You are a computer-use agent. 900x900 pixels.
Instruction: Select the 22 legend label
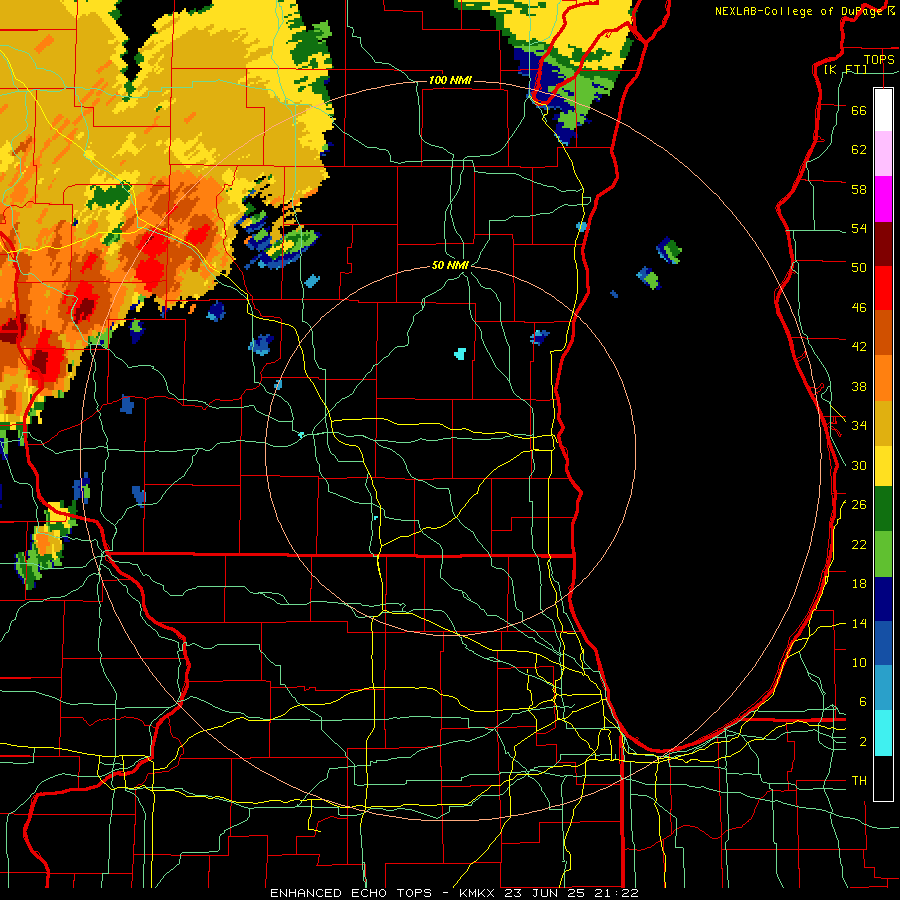click(x=859, y=545)
